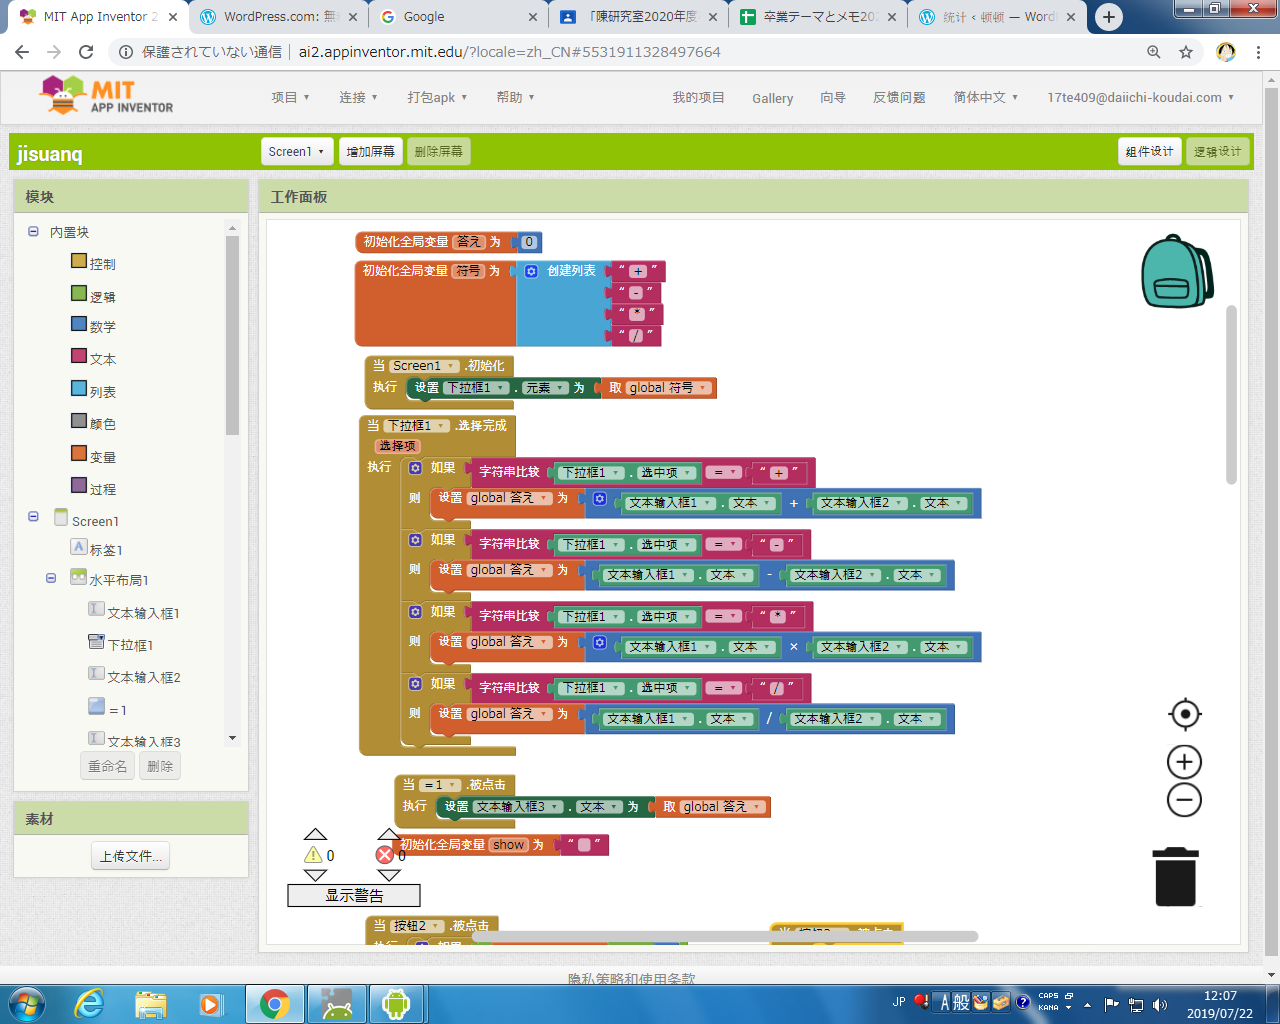Open the Screen1 screen dropdown
The image size is (1280, 1024).
tap(296, 152)
